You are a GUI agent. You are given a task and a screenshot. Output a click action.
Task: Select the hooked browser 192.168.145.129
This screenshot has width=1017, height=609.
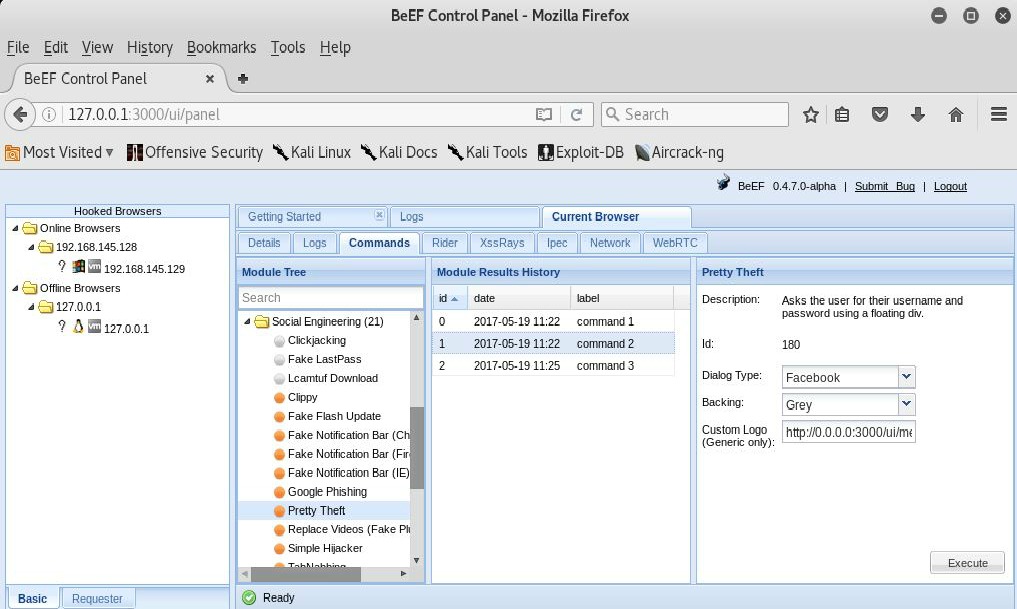point(144,269)
